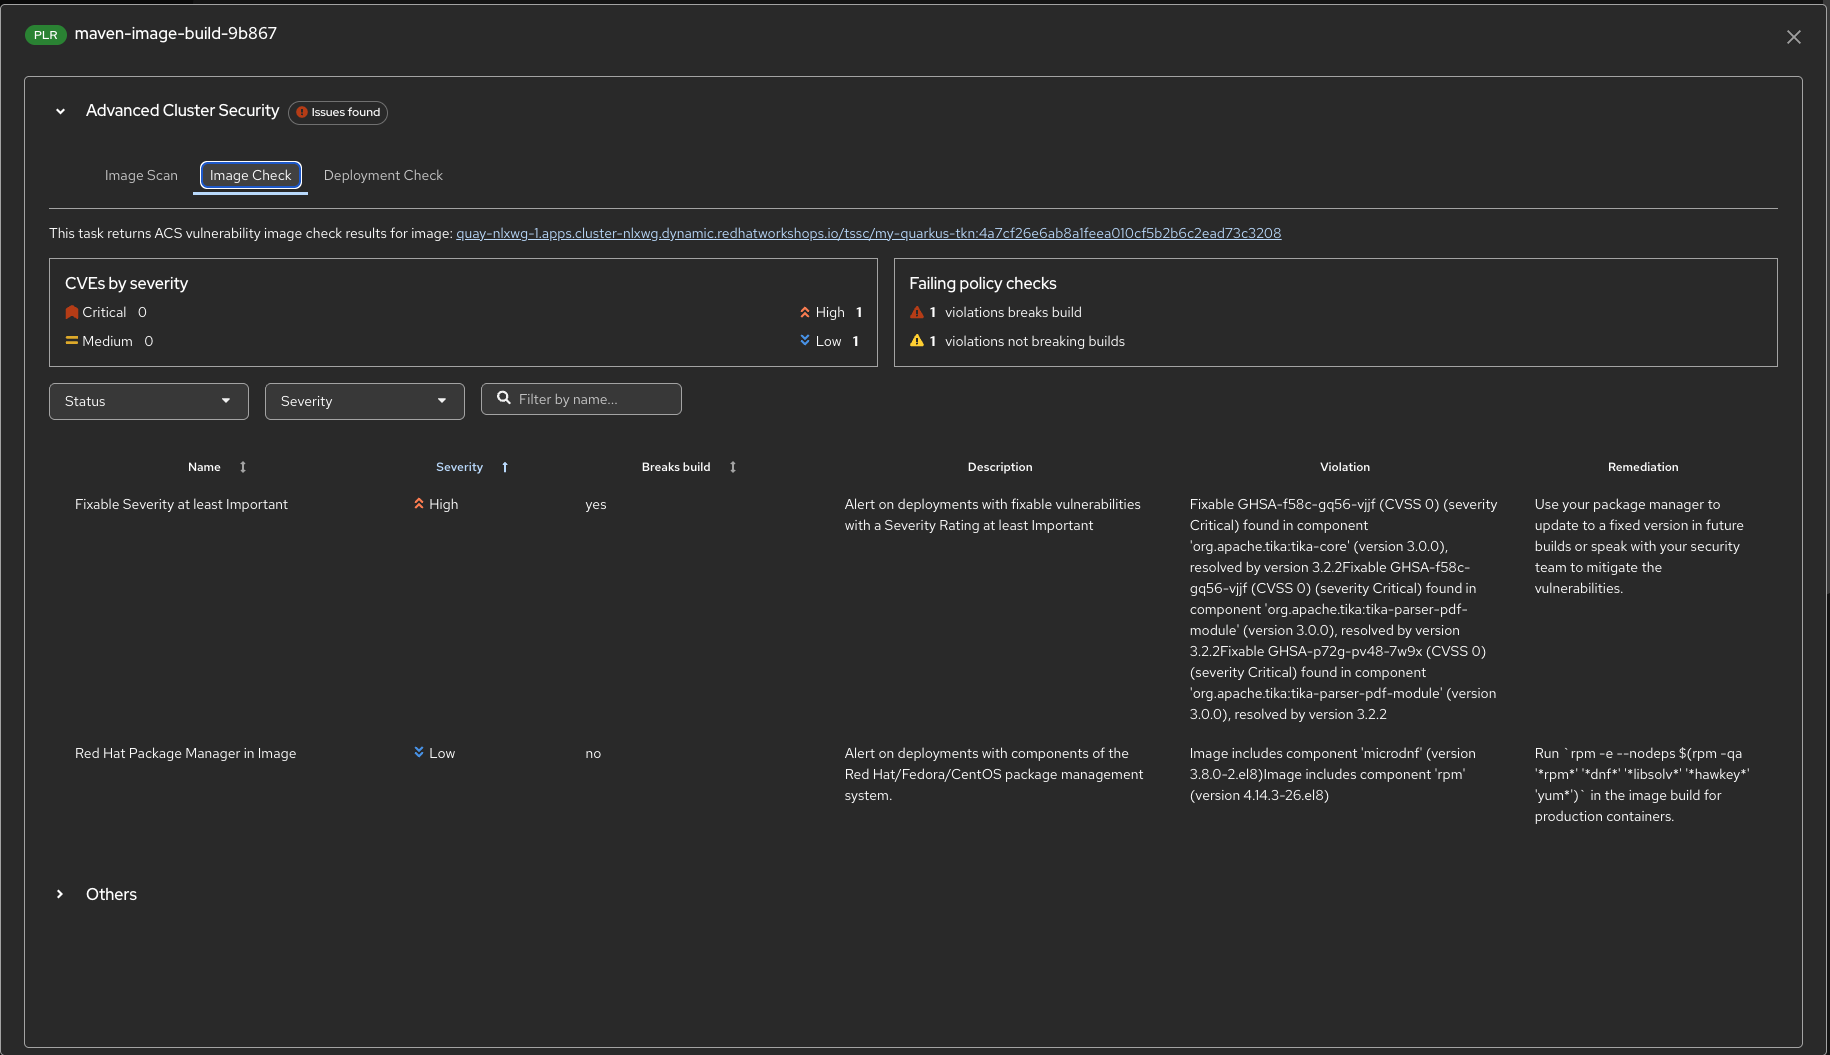The image size is (1830, 1055).
Task: Switch to the Deployment Check tab
Action: click(383, 175)
